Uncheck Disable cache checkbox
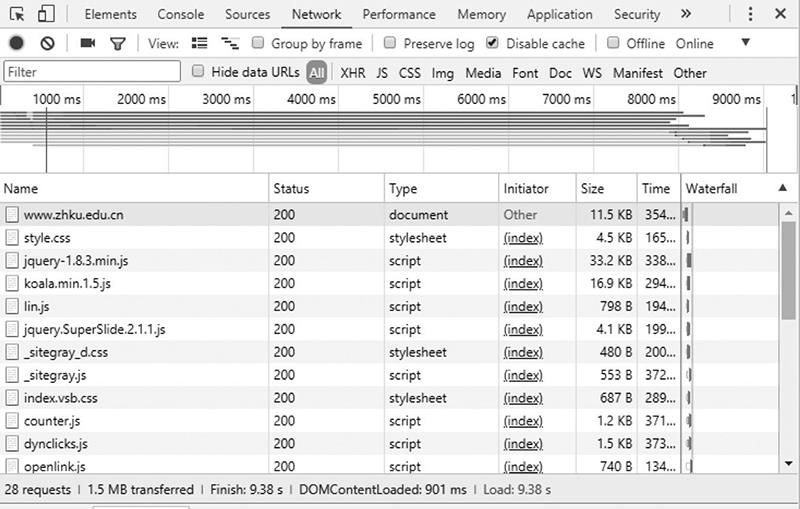This screenshot has height=509, width=800. coord(492,43)
